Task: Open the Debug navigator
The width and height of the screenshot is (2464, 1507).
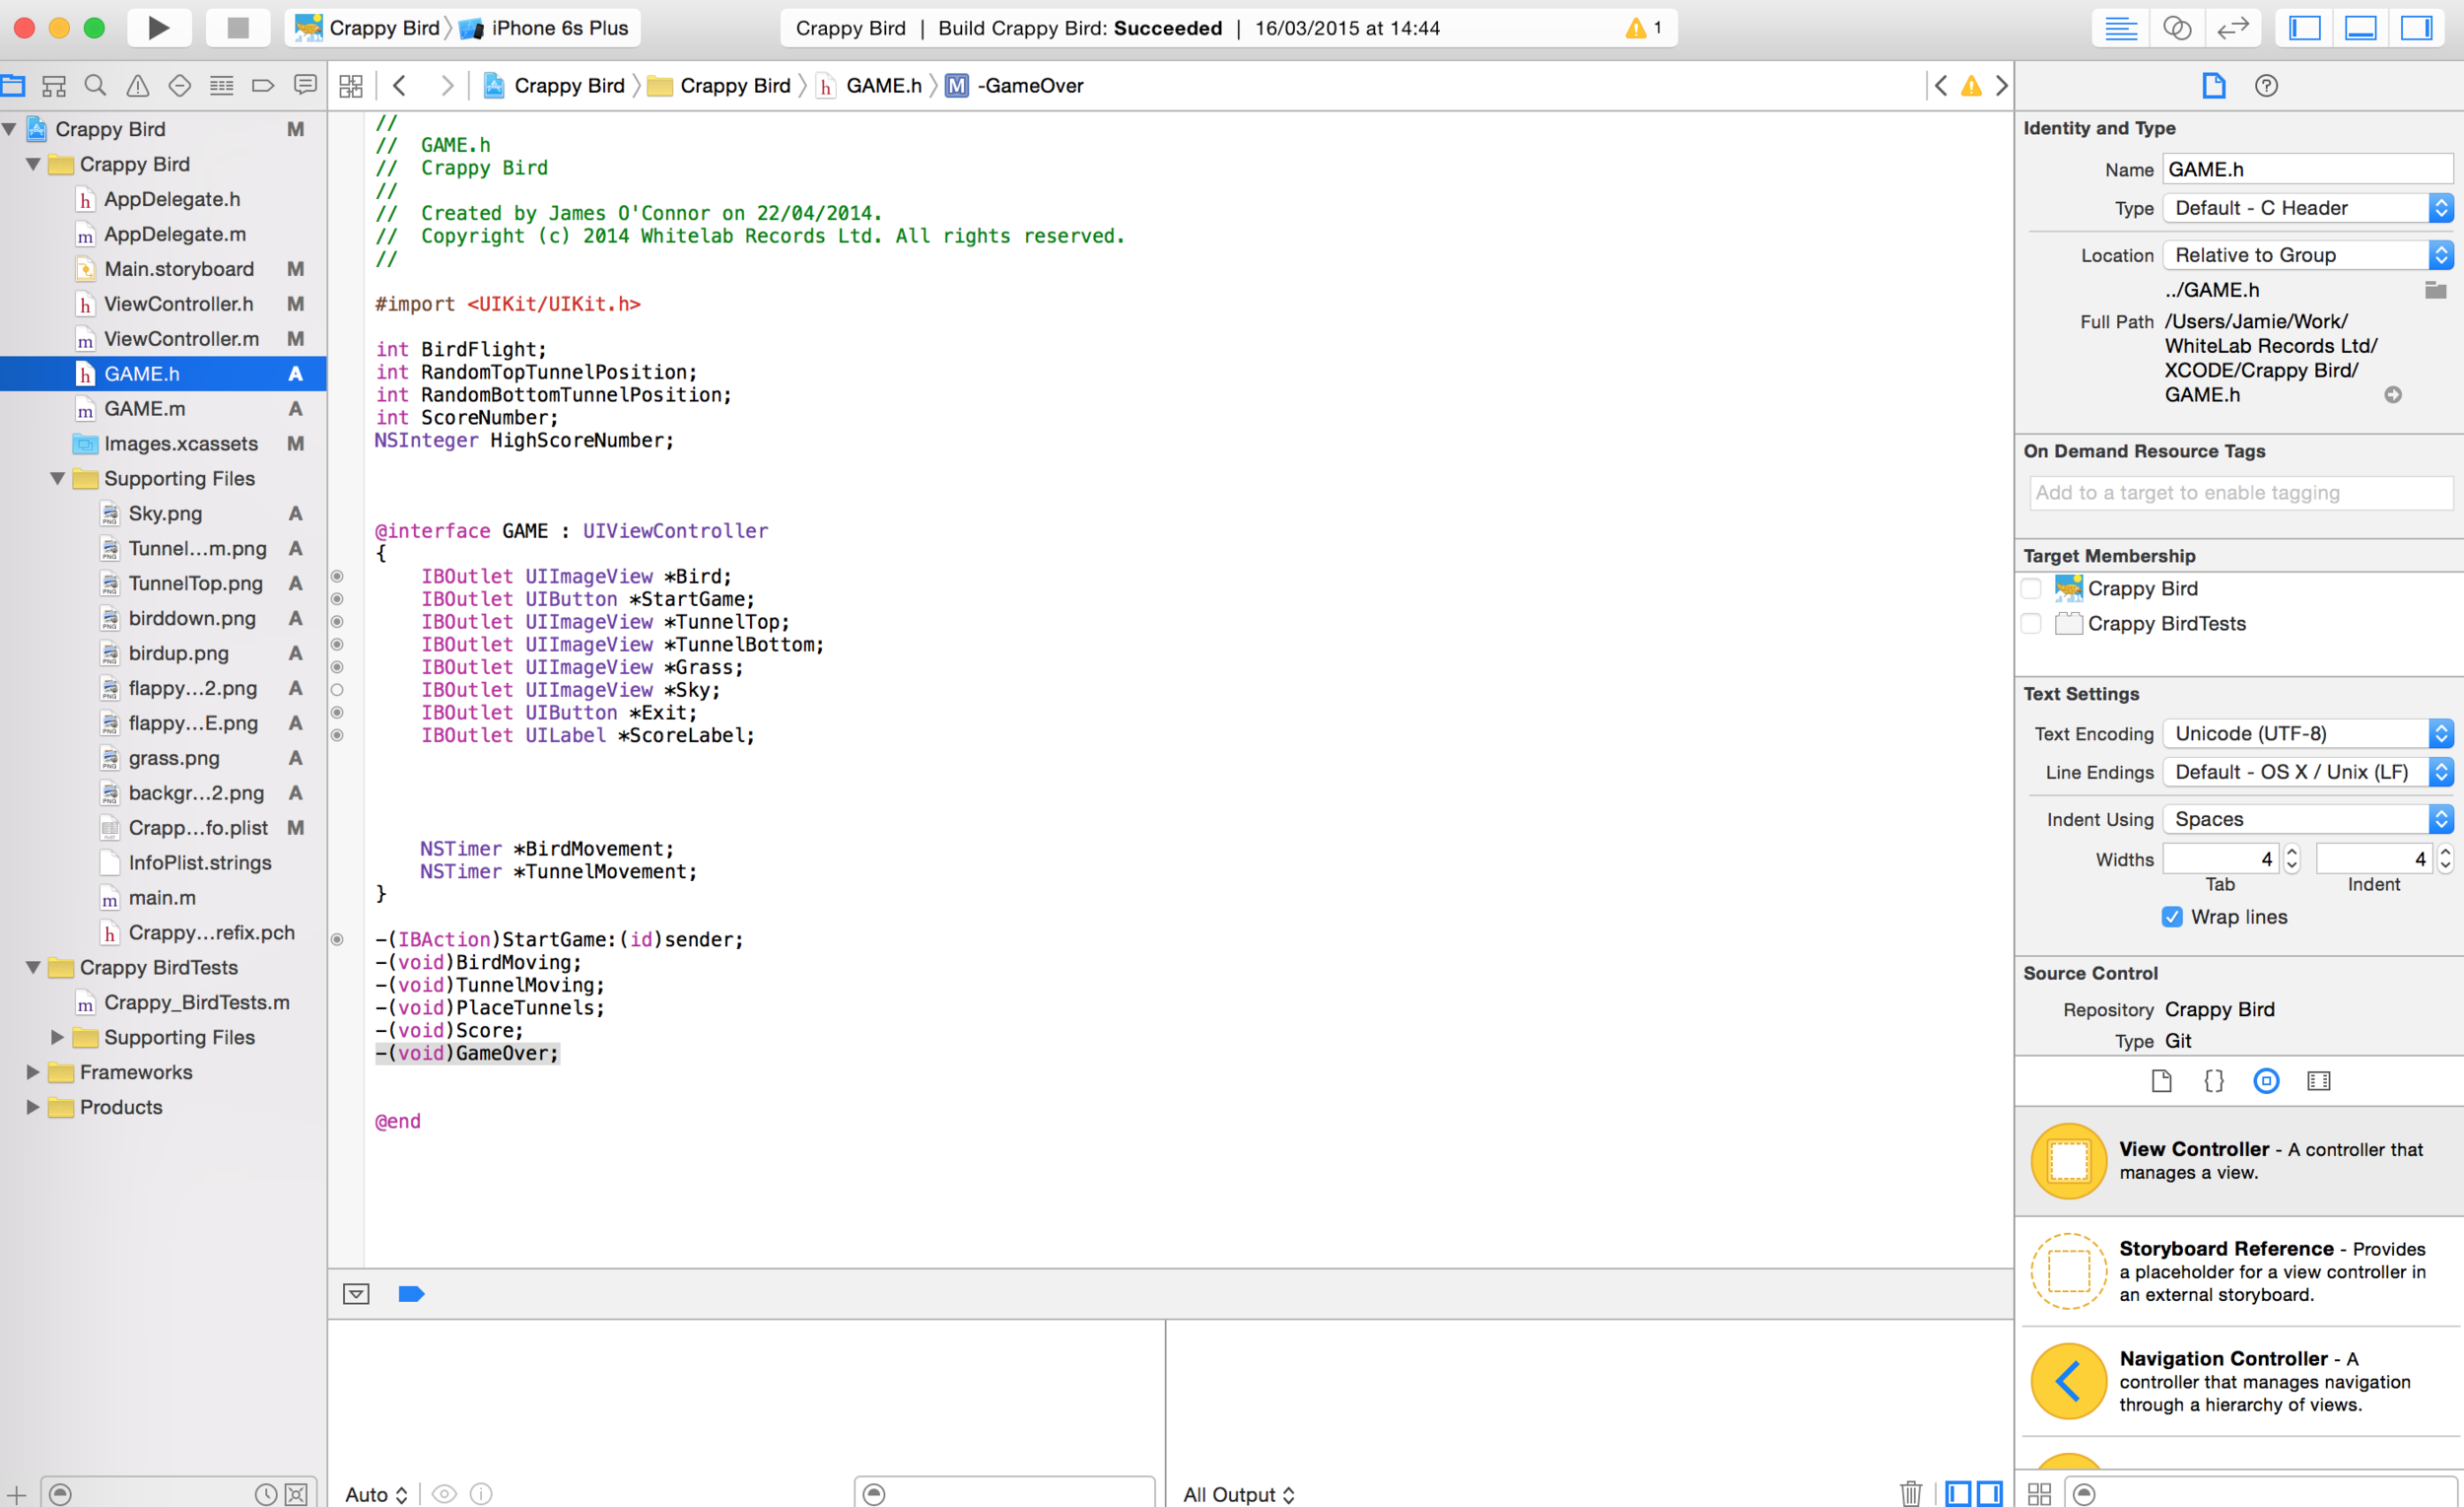Action: tap(222, 86)
